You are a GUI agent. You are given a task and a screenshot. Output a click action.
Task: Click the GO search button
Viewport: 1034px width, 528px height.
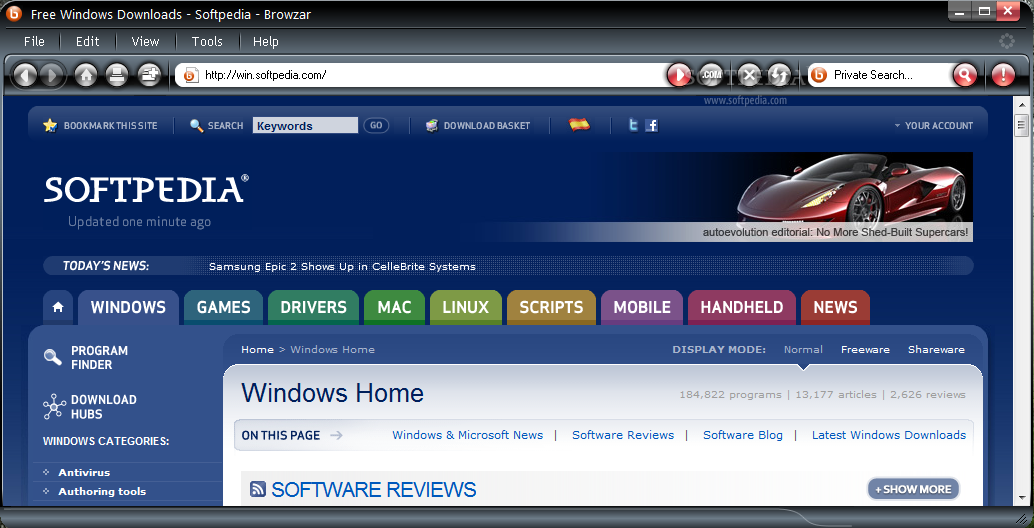click(x=376, y=125)
